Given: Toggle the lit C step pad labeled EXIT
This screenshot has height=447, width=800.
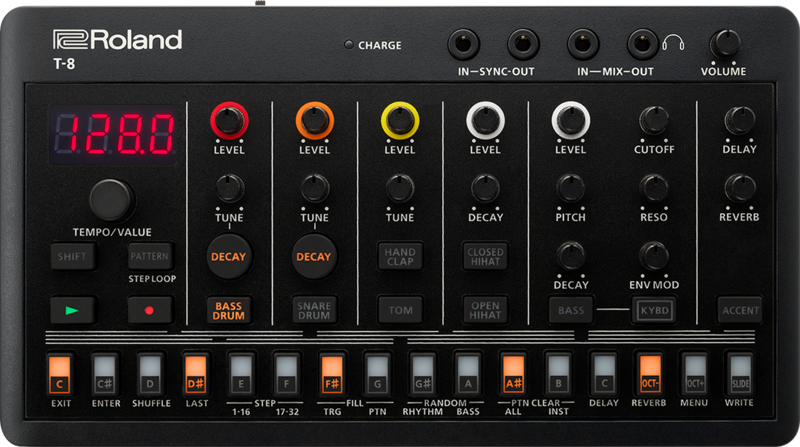Looking at the screenshot, I should (x=60, y=371).
